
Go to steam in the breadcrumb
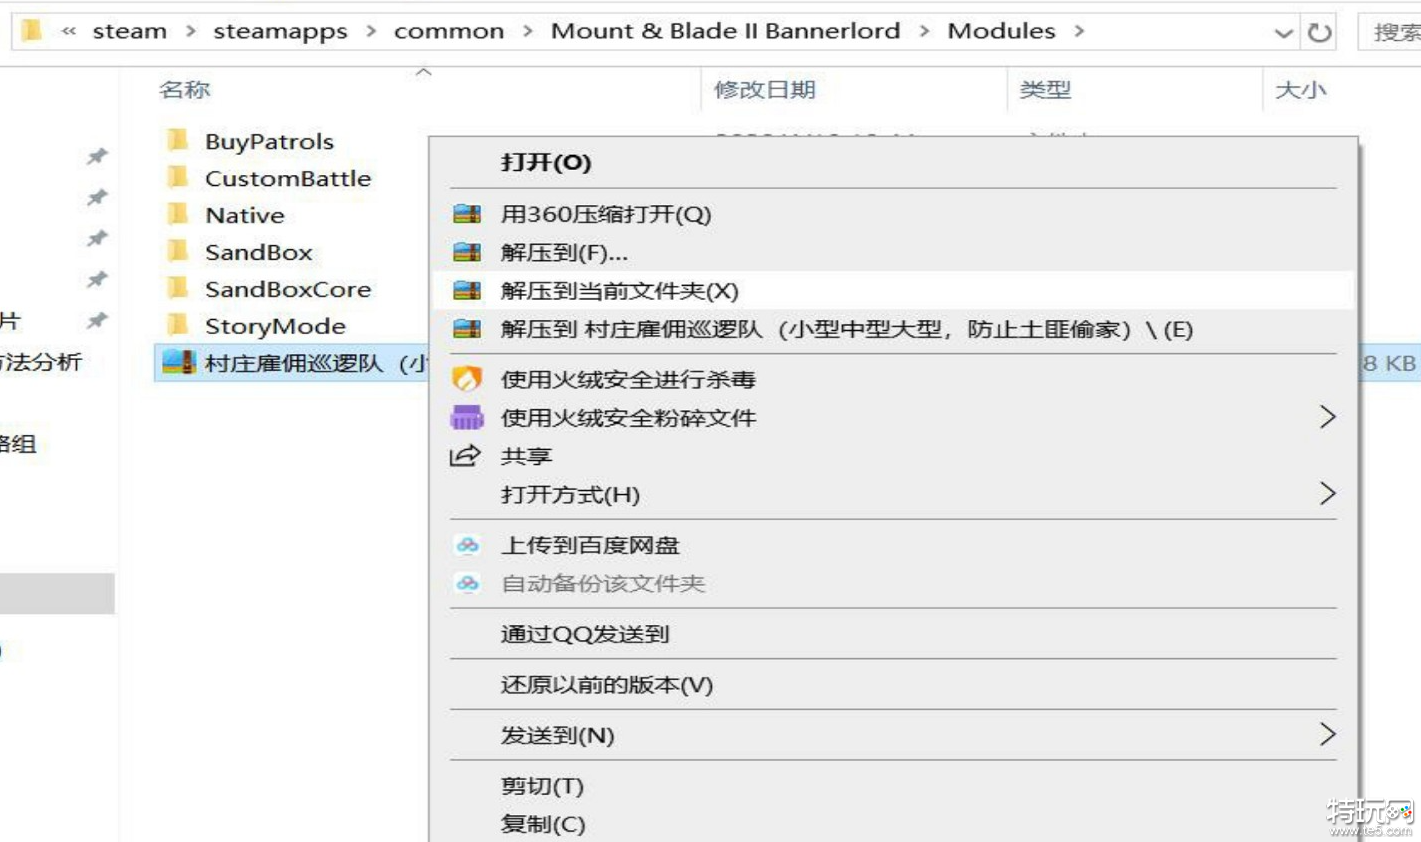coord(130,31)
